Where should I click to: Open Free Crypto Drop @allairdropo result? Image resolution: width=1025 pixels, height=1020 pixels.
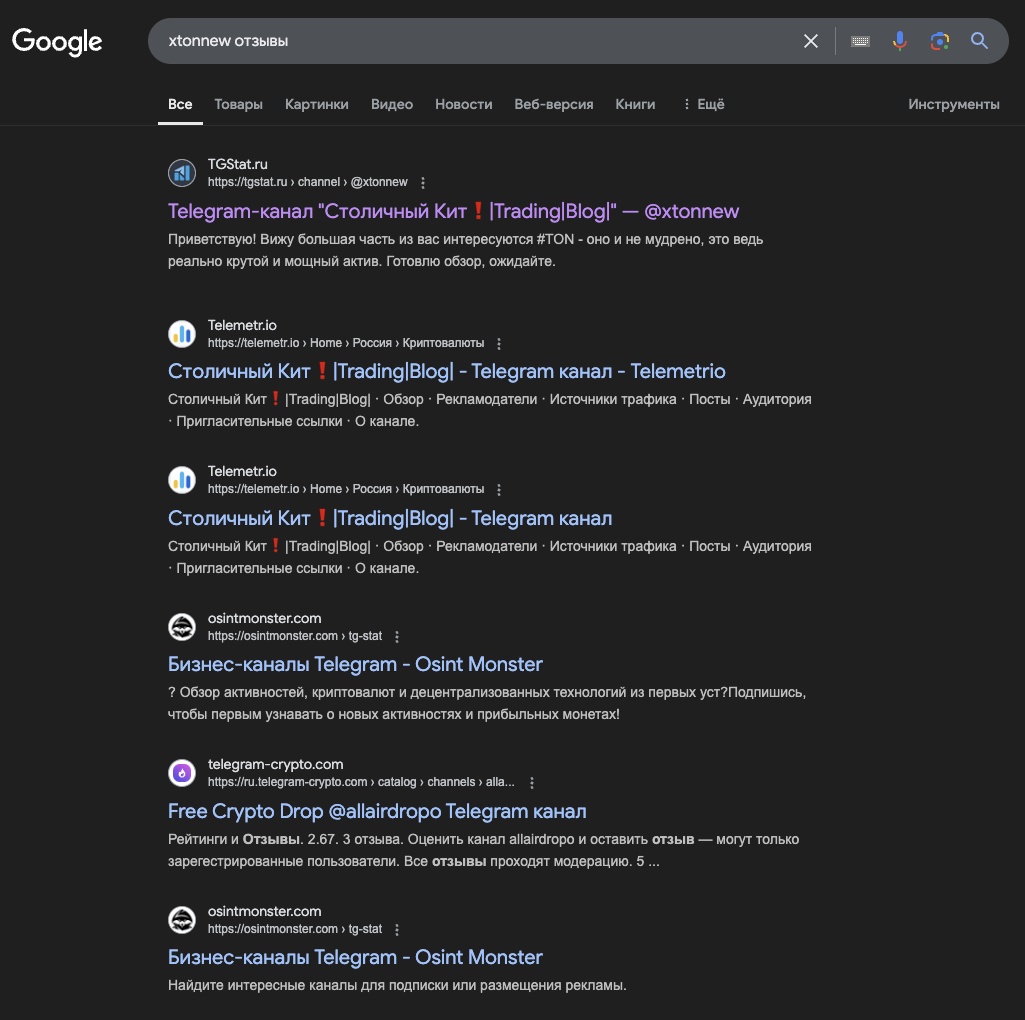tap(377, 811)
